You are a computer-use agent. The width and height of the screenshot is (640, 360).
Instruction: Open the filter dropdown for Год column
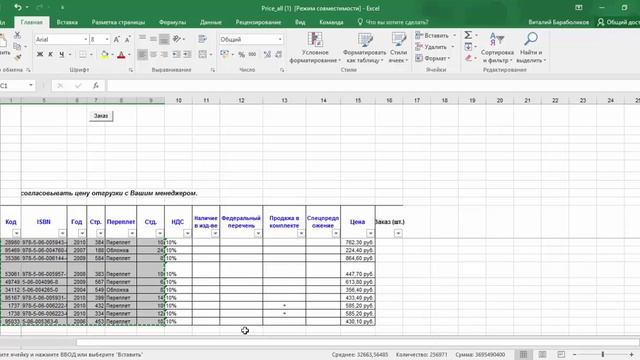tap(82, 233)
